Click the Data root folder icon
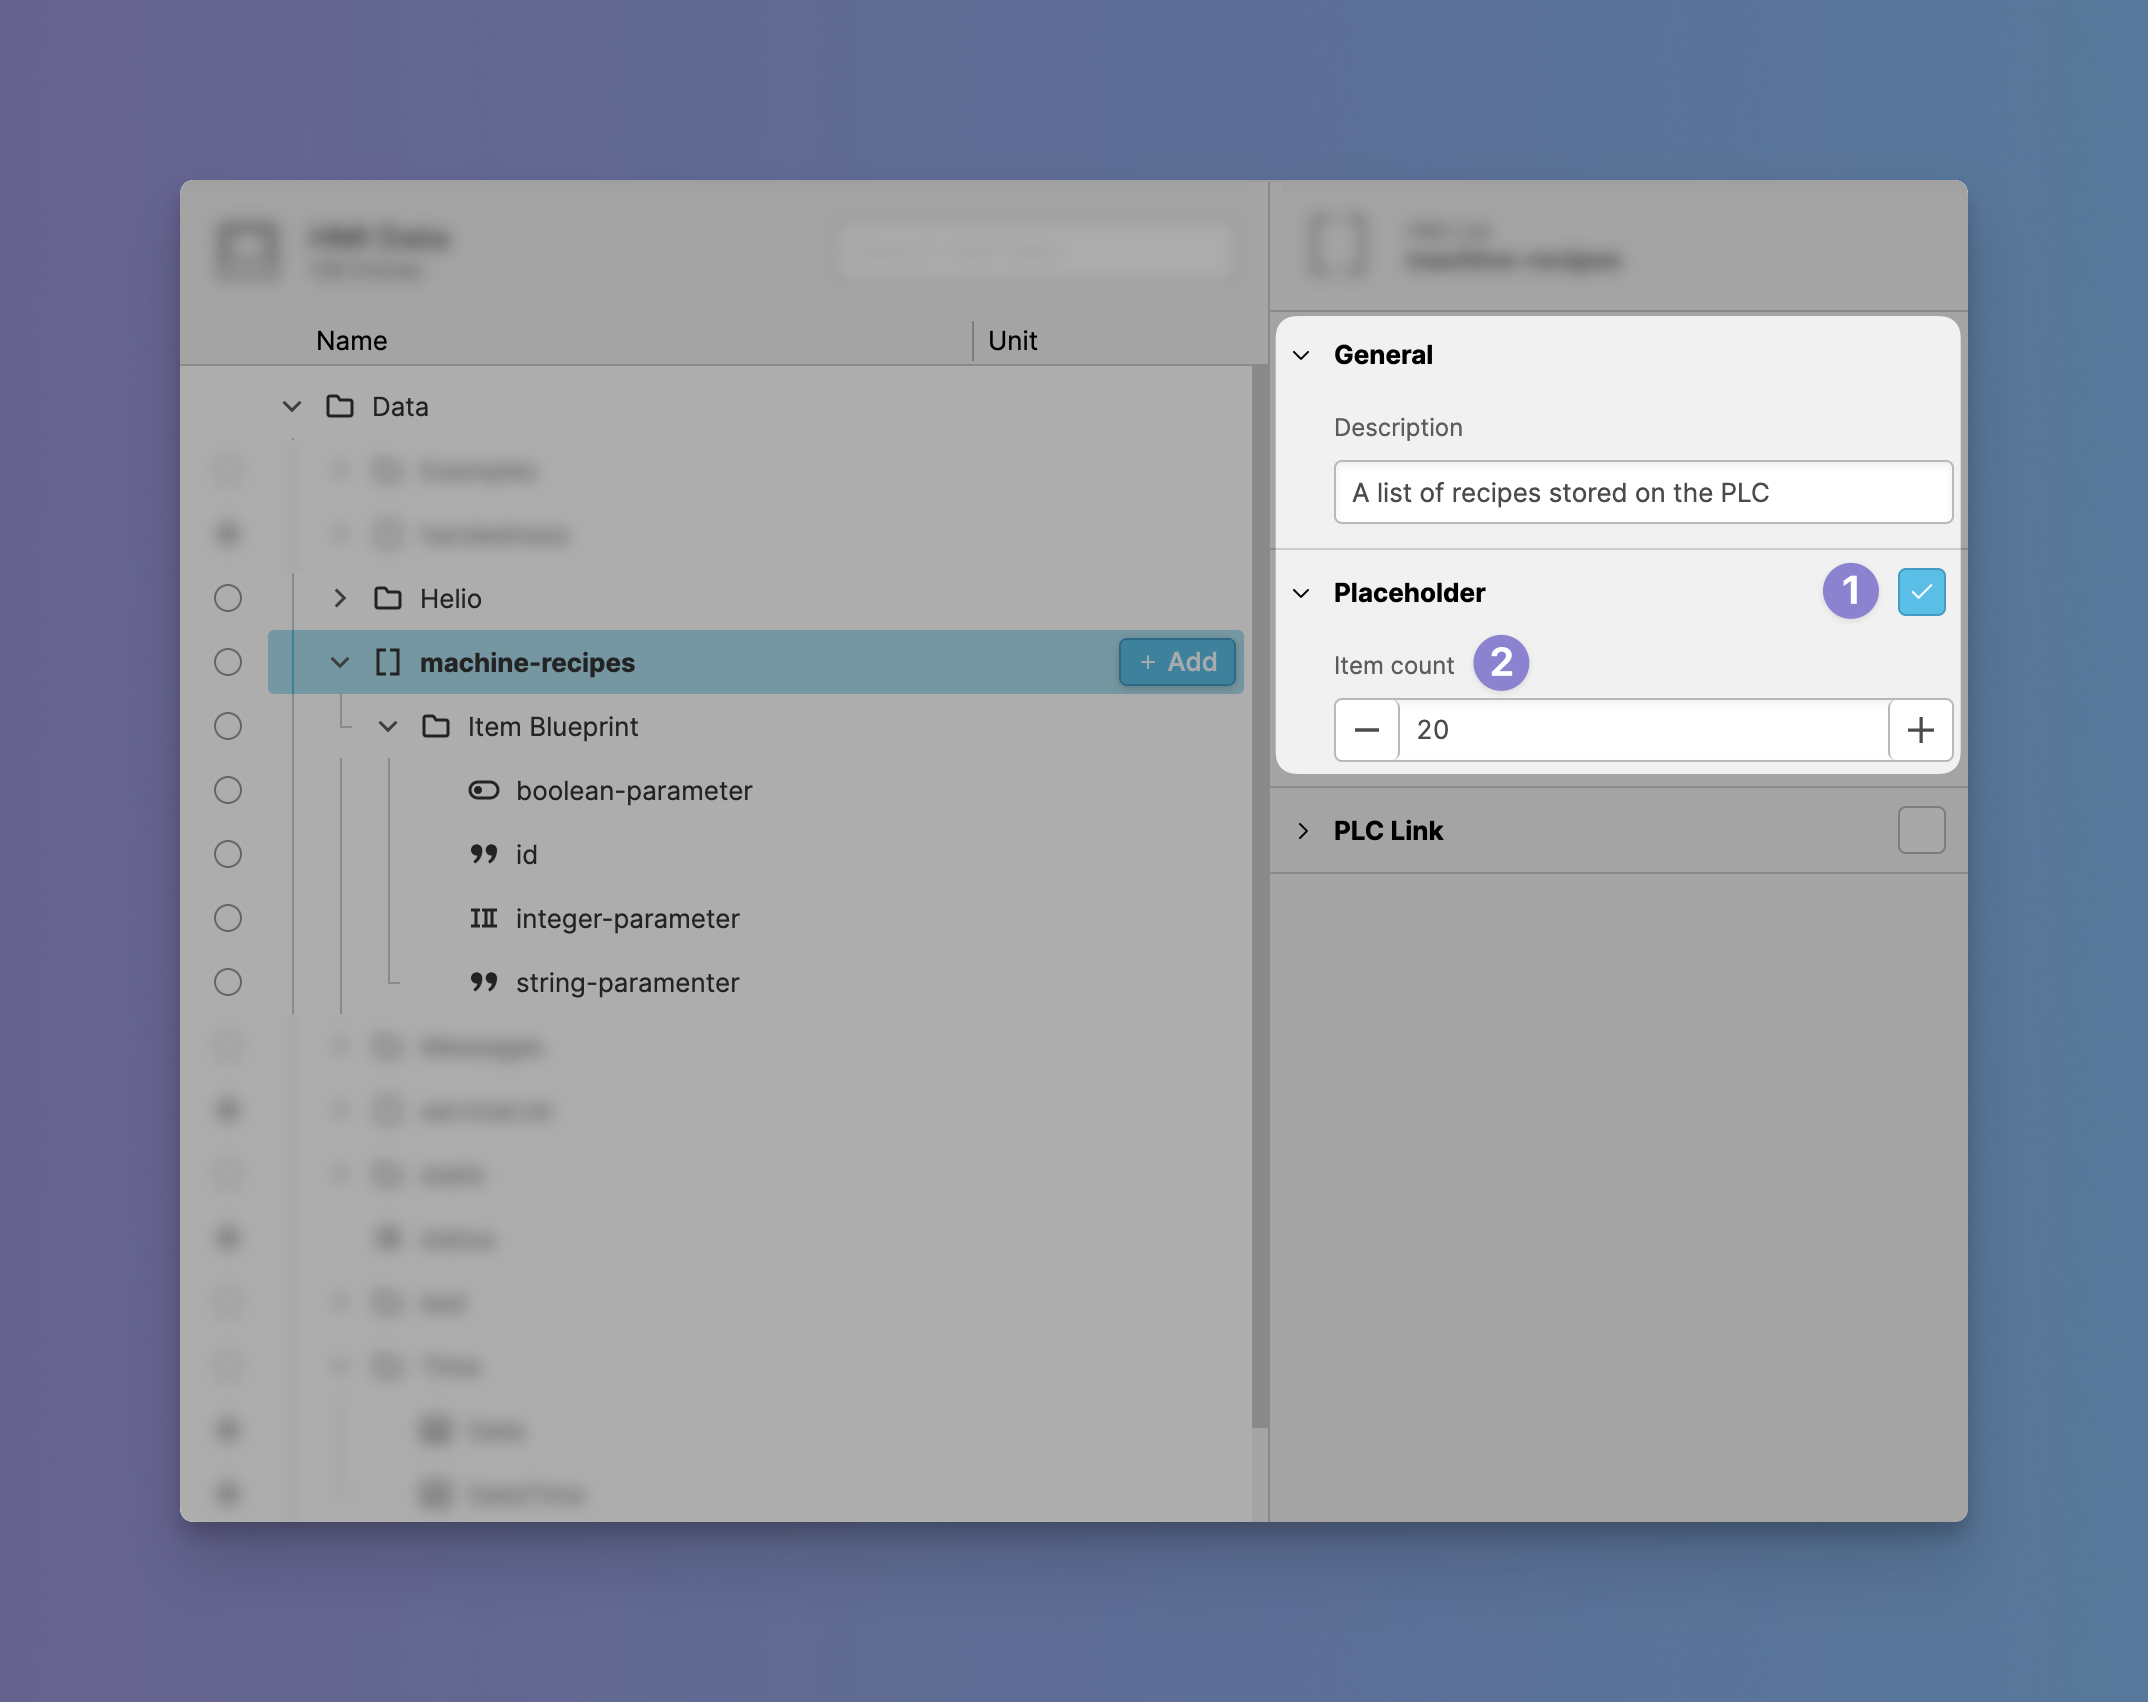 340,406
